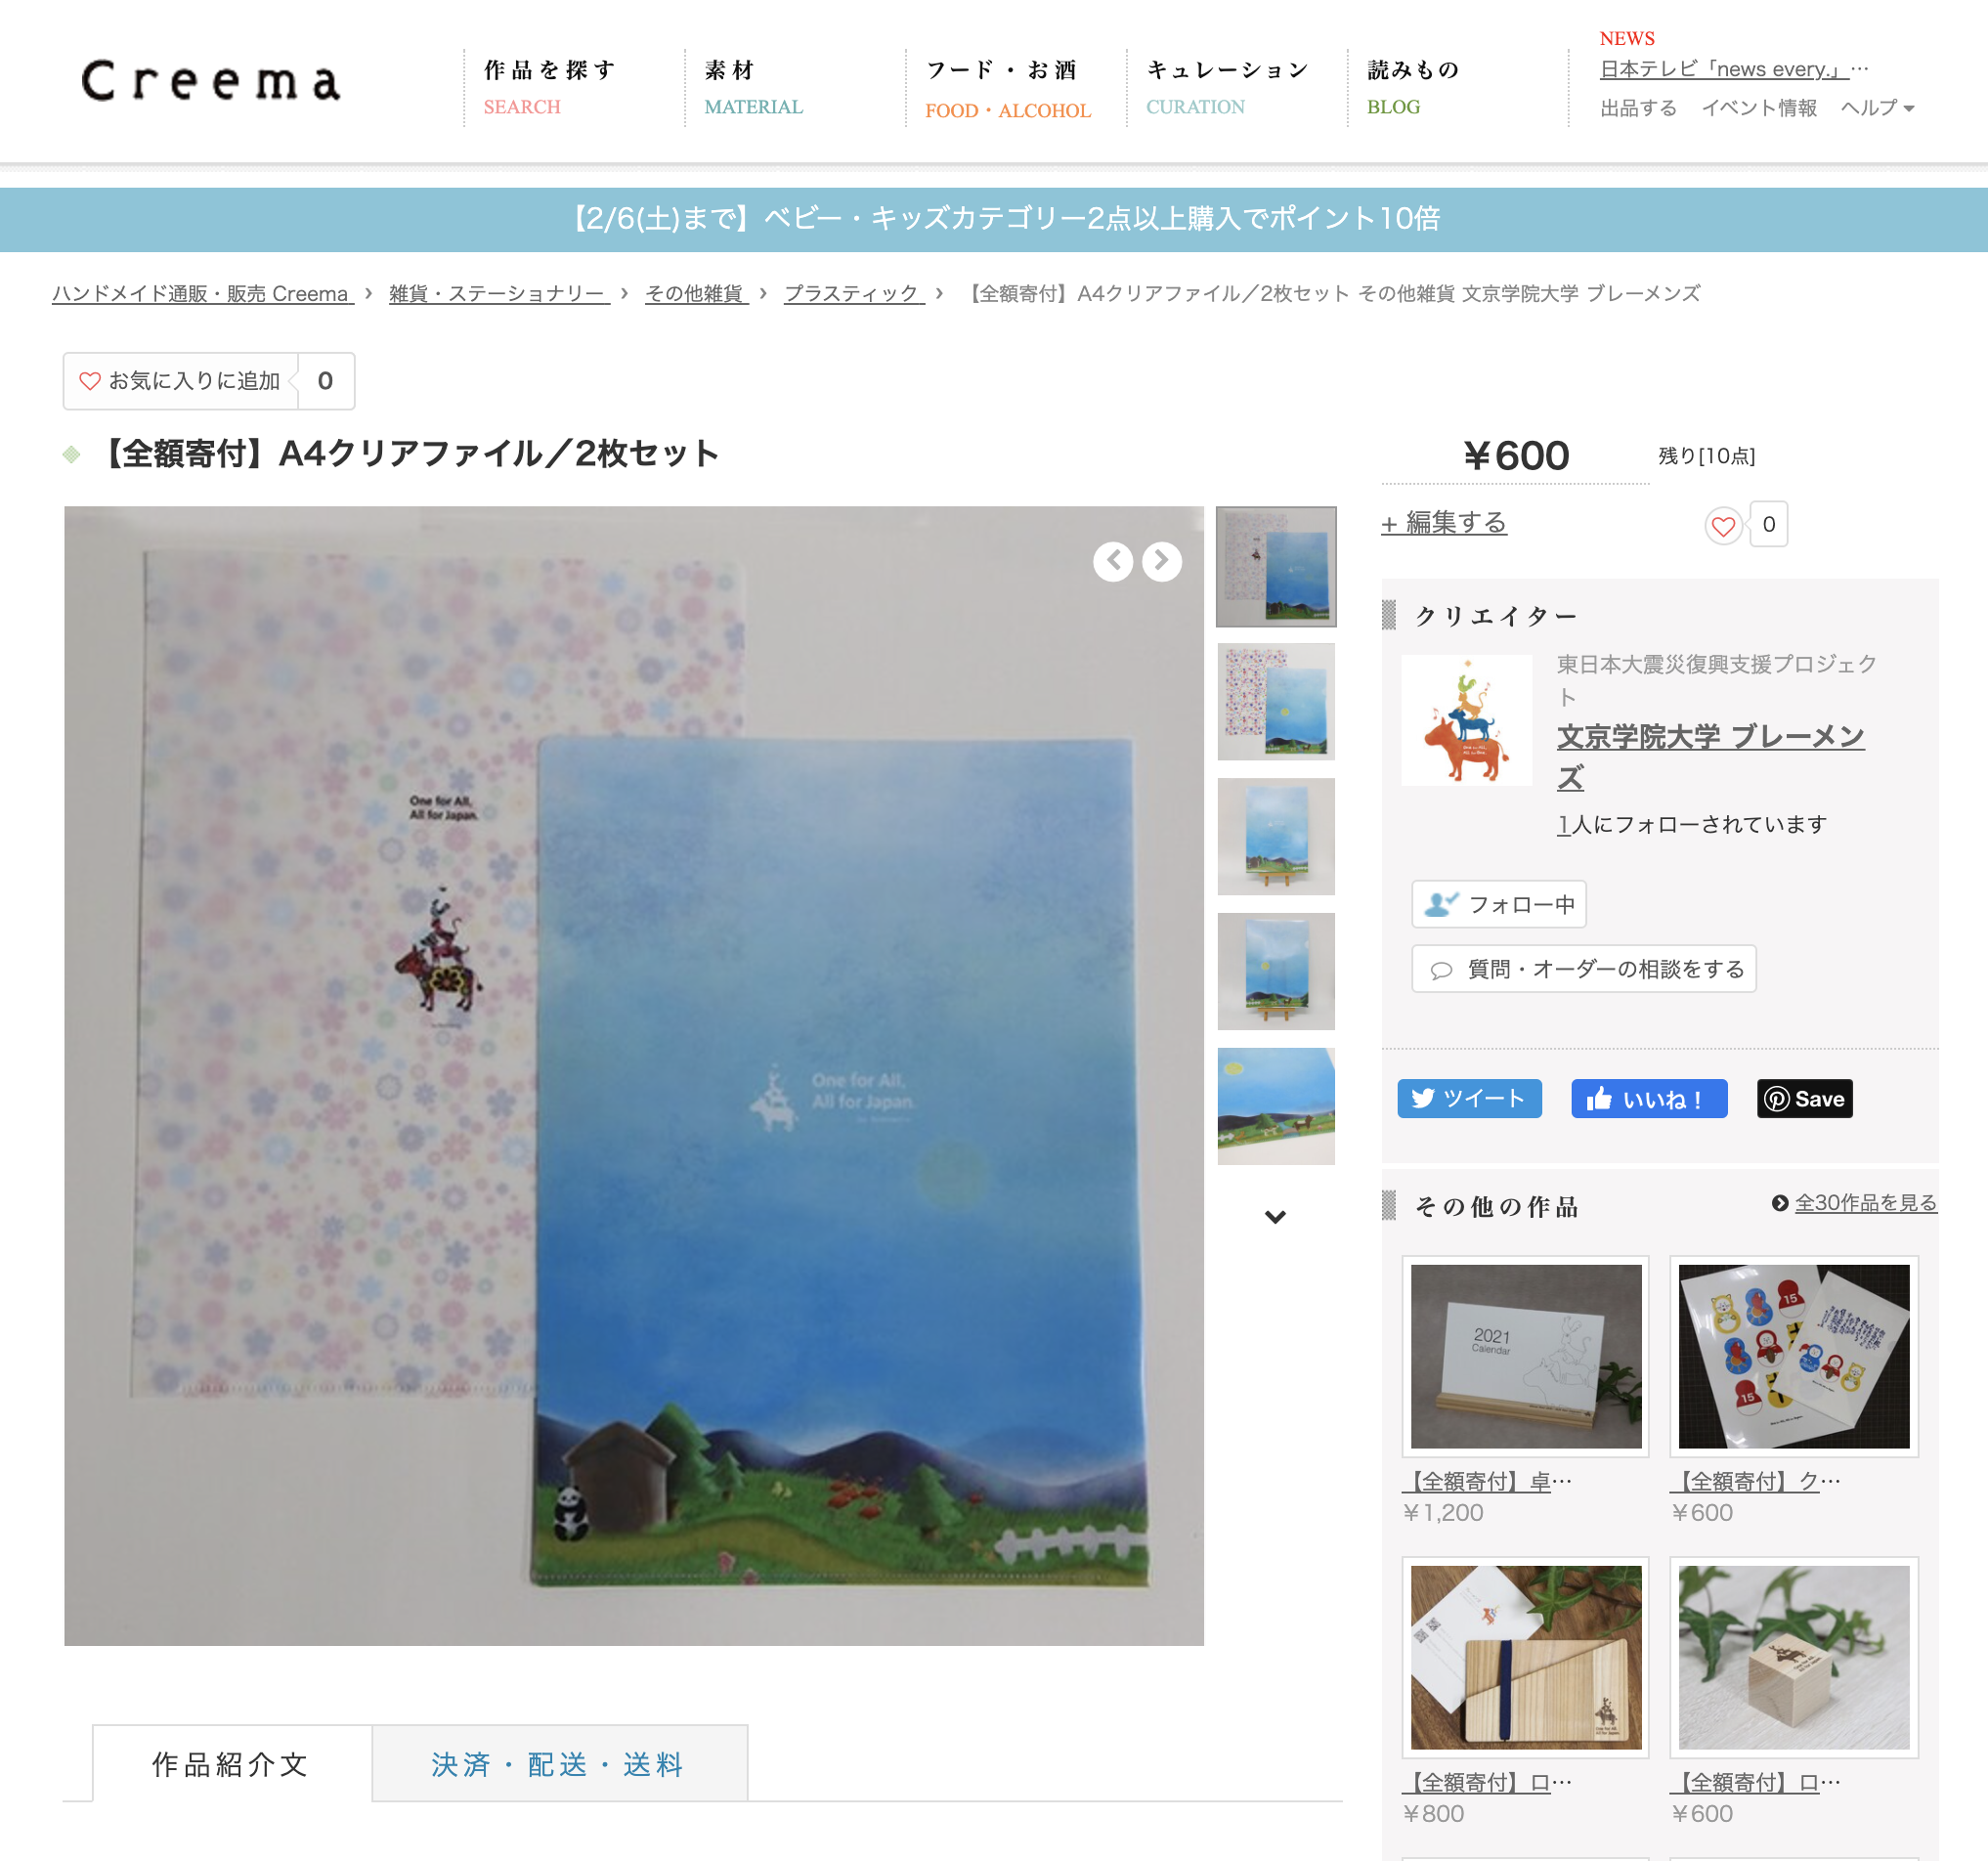Viewport: 1988px width, 1861px height.
Task: Show previous product image arrow
Action: click(x=1113, y=561)
